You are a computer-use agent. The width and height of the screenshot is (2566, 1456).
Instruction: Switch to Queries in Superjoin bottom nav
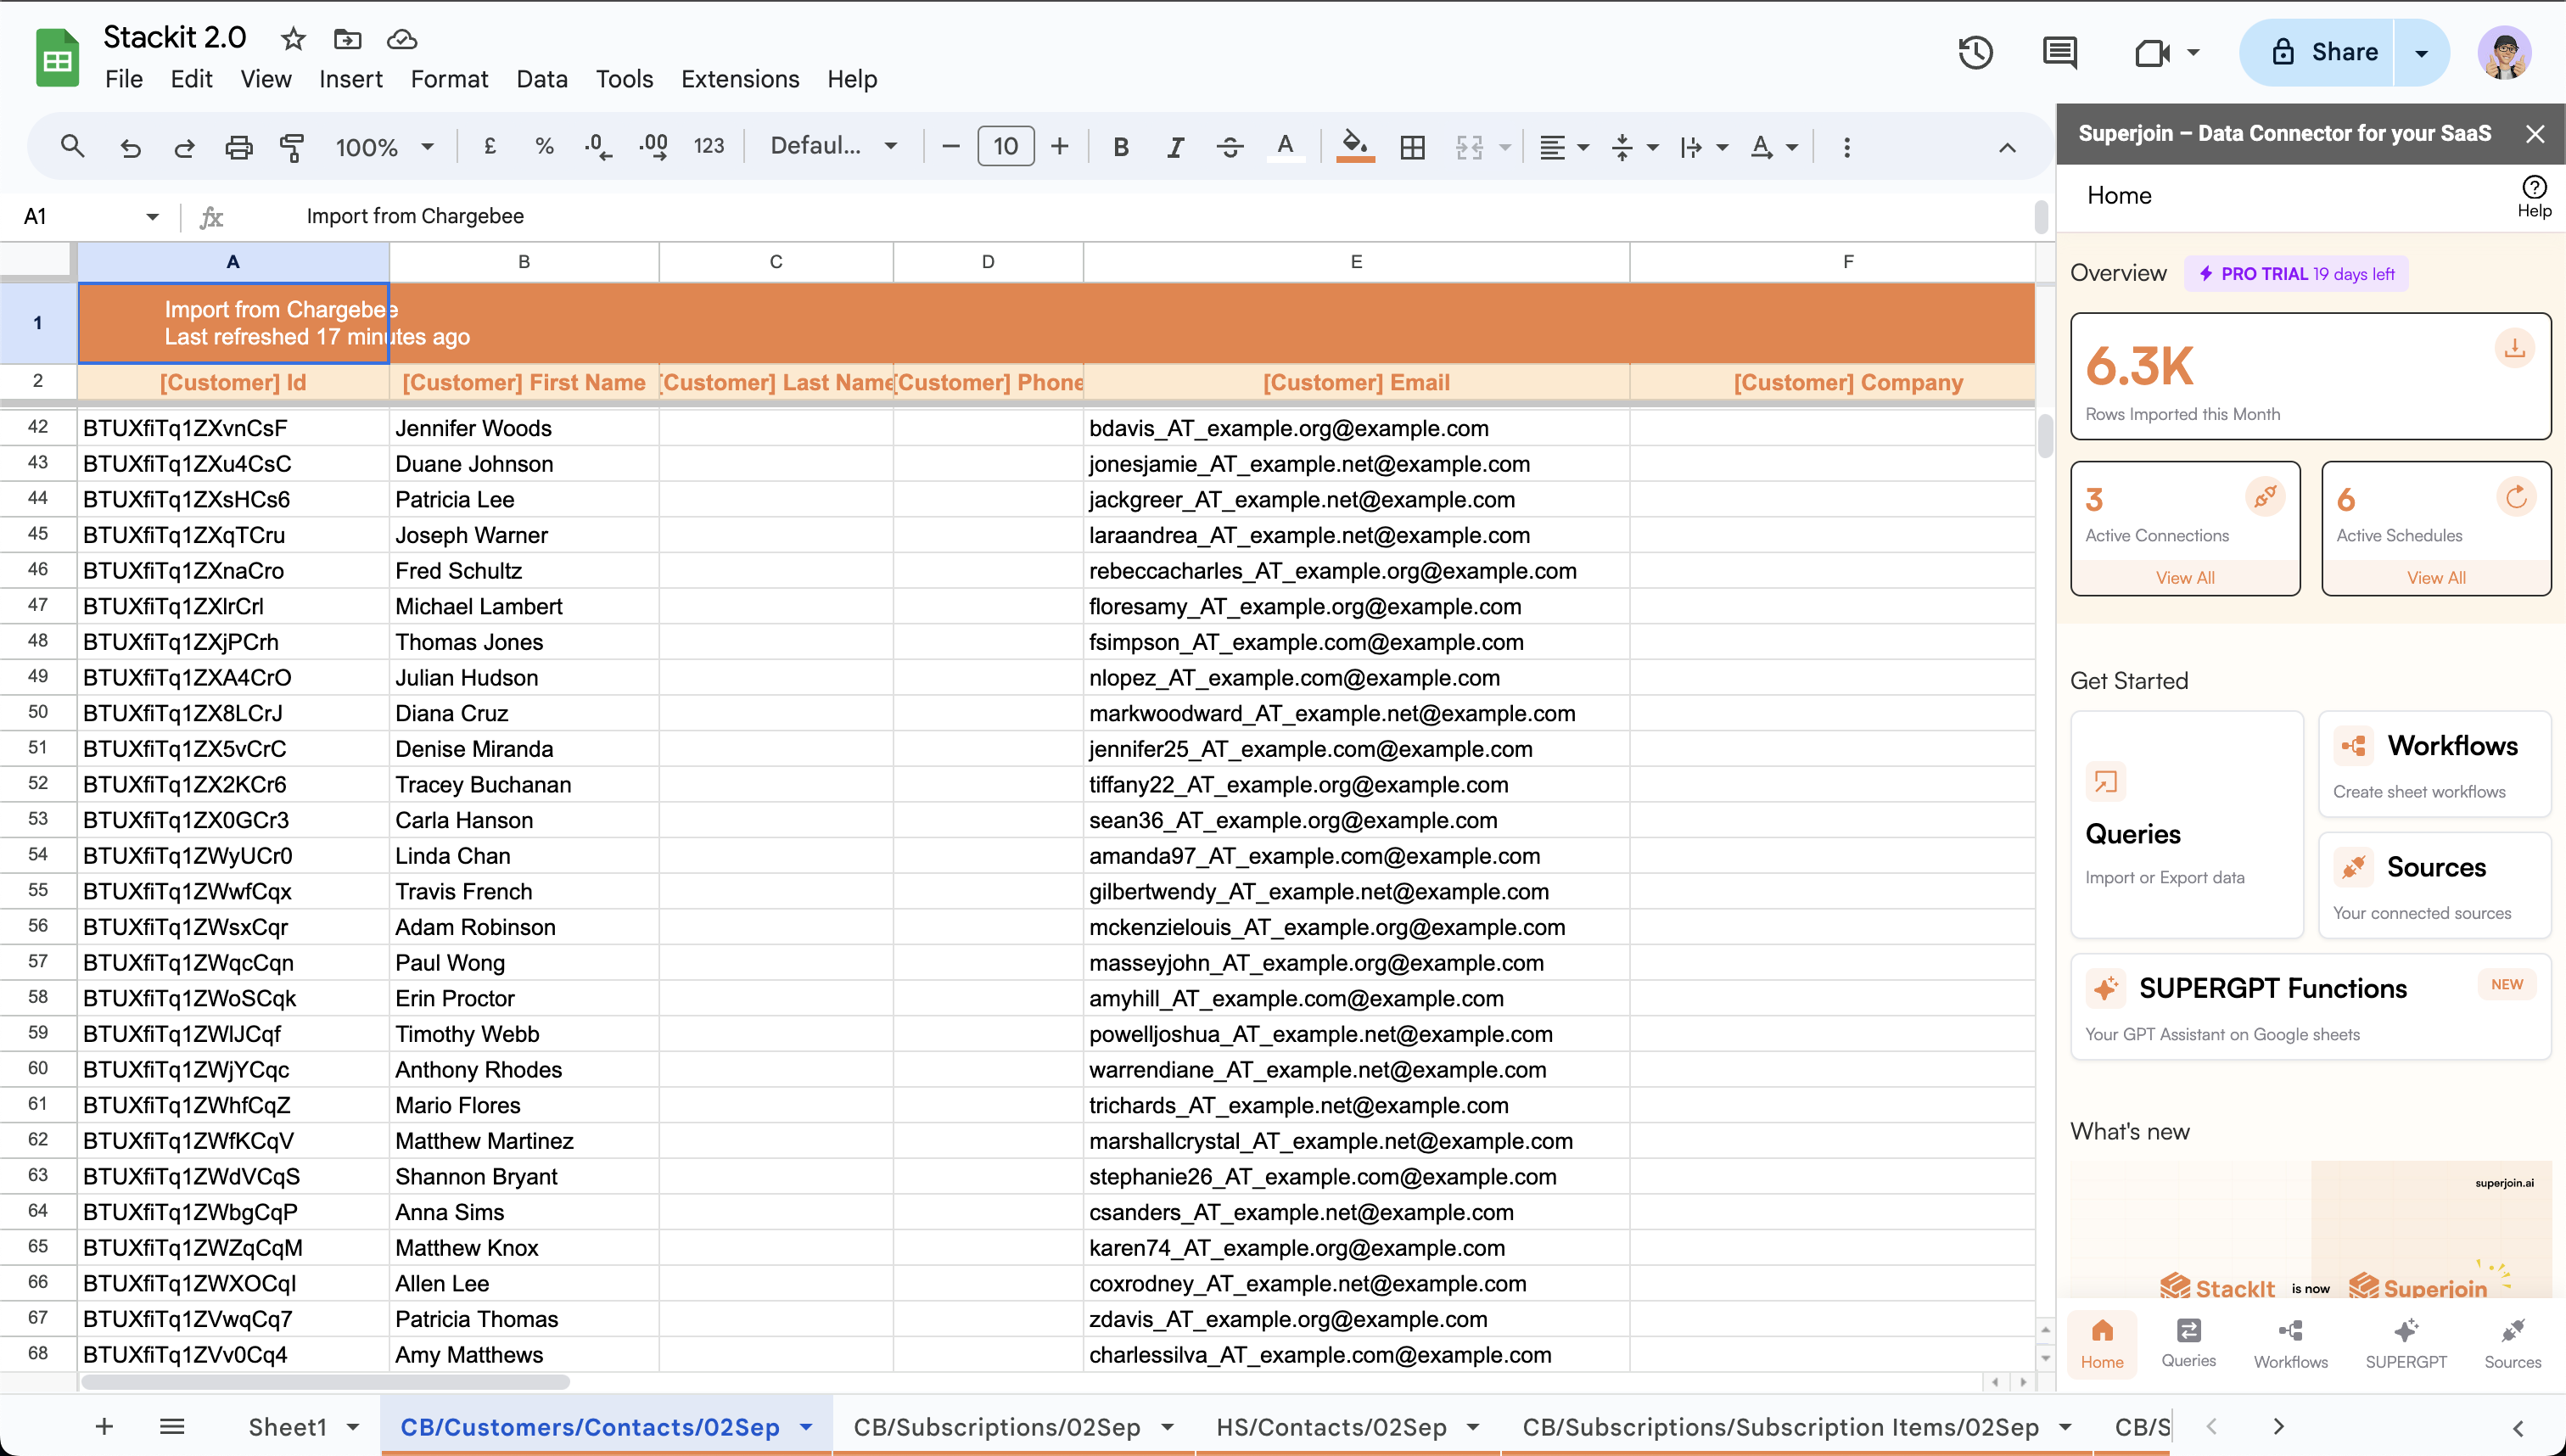click(2188, 1343)
